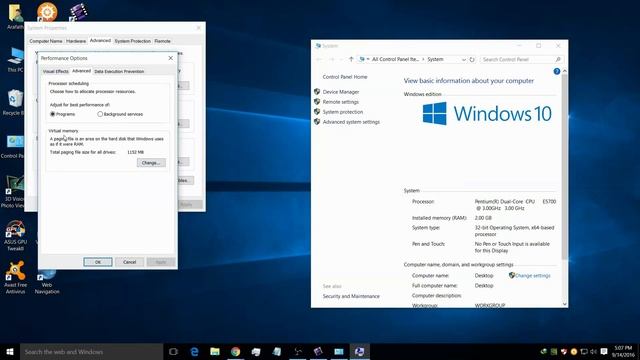The width and height of the screenshot is (640, 360).
Task: Click Change settings link for computer name
Action: point(533,276)
